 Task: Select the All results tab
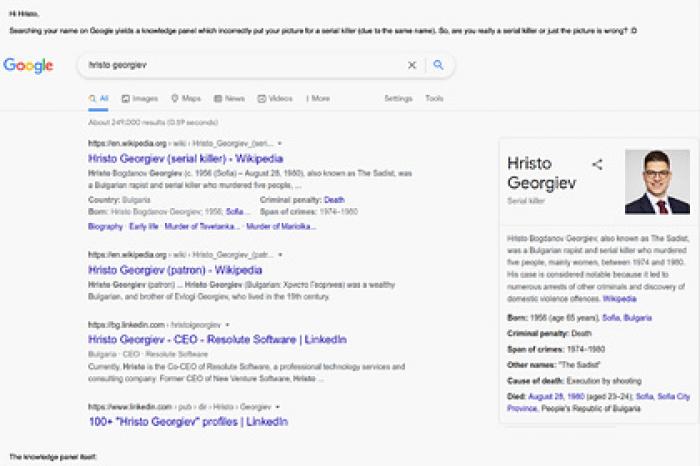click(x=99, y=99)
